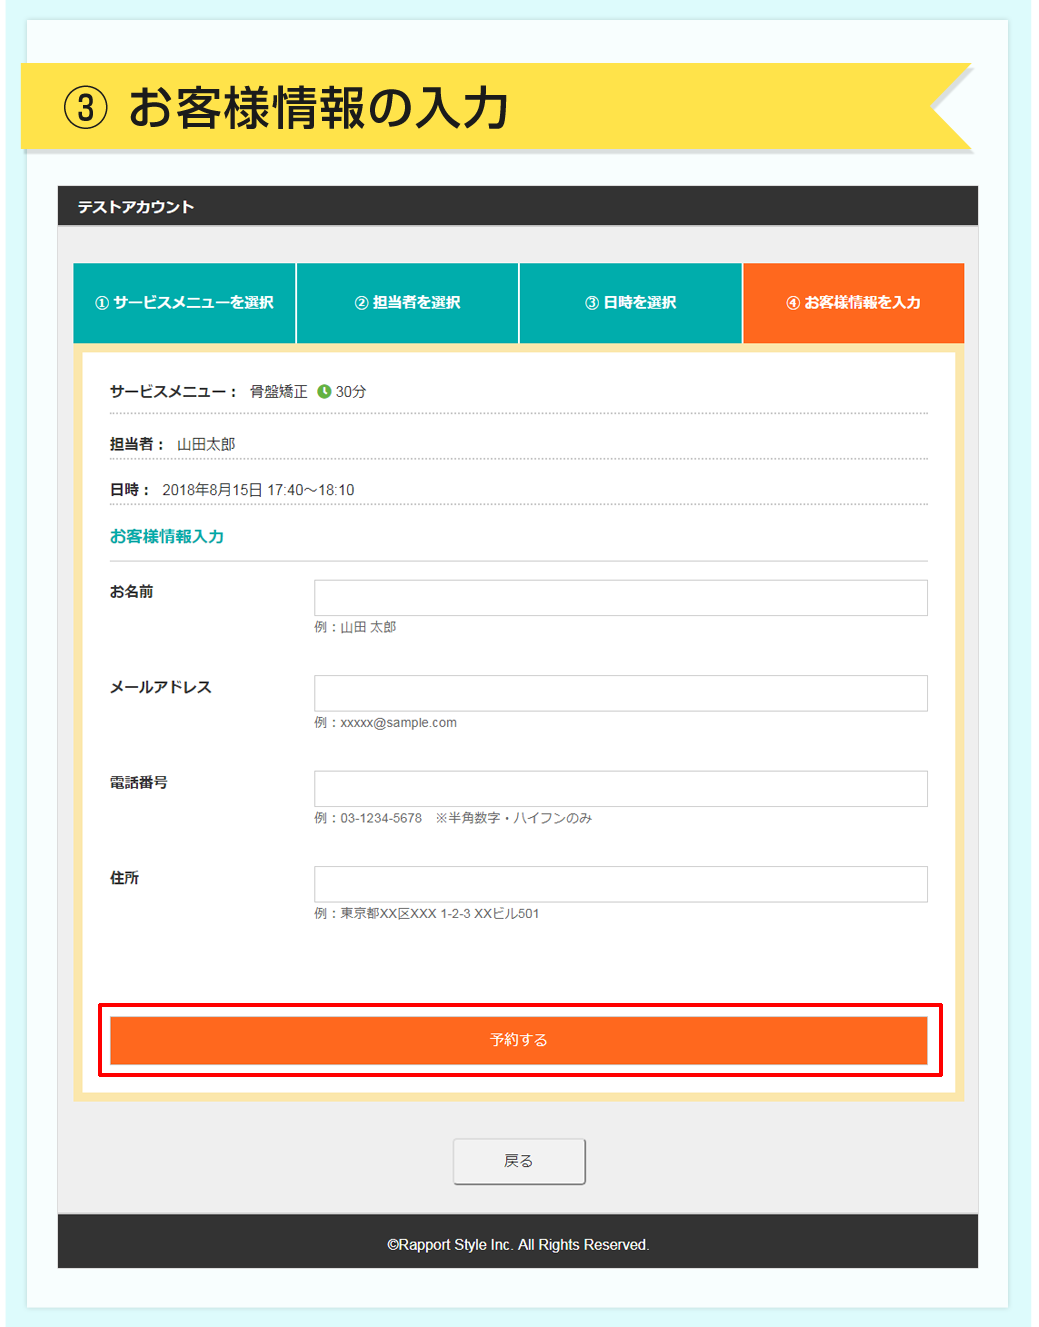Image resolution: width=1039 pixels, height=1327 pixels.
Task: Click the date 2018年8月15日 17:40～18:10
Action: (x=258, y=490)
